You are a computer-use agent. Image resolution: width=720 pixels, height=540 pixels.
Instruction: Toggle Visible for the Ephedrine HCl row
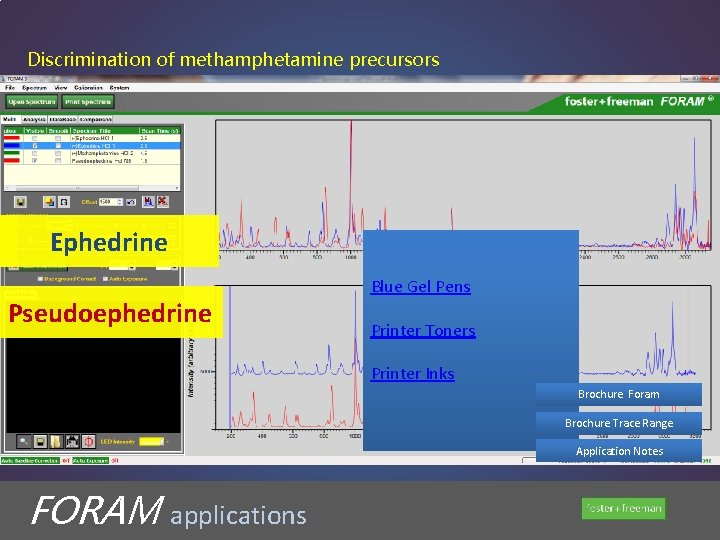34,138
